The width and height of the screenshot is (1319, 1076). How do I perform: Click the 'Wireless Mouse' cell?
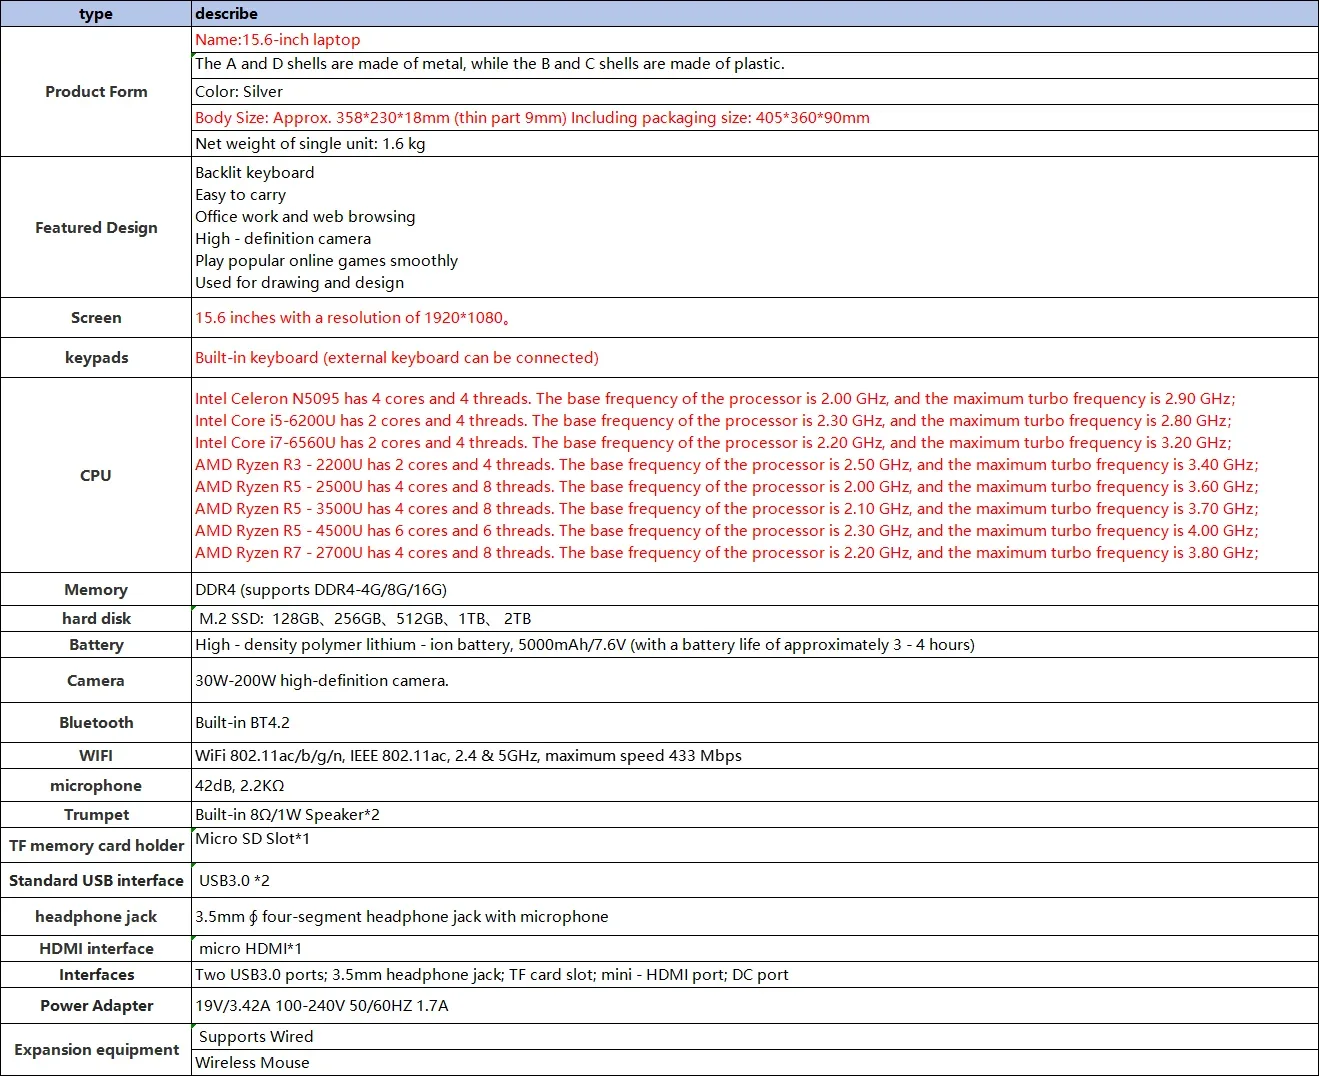coord(755,1062)
